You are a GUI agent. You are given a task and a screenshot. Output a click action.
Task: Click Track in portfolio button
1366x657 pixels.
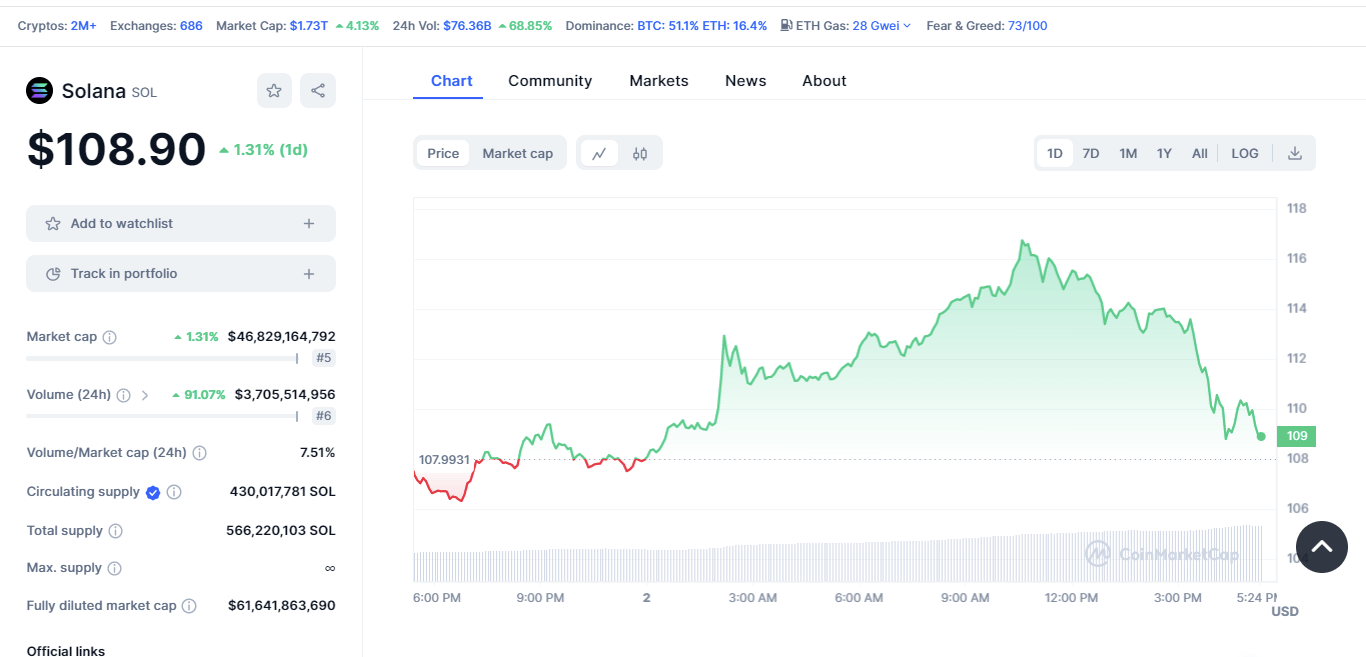(x=181, y=274)
